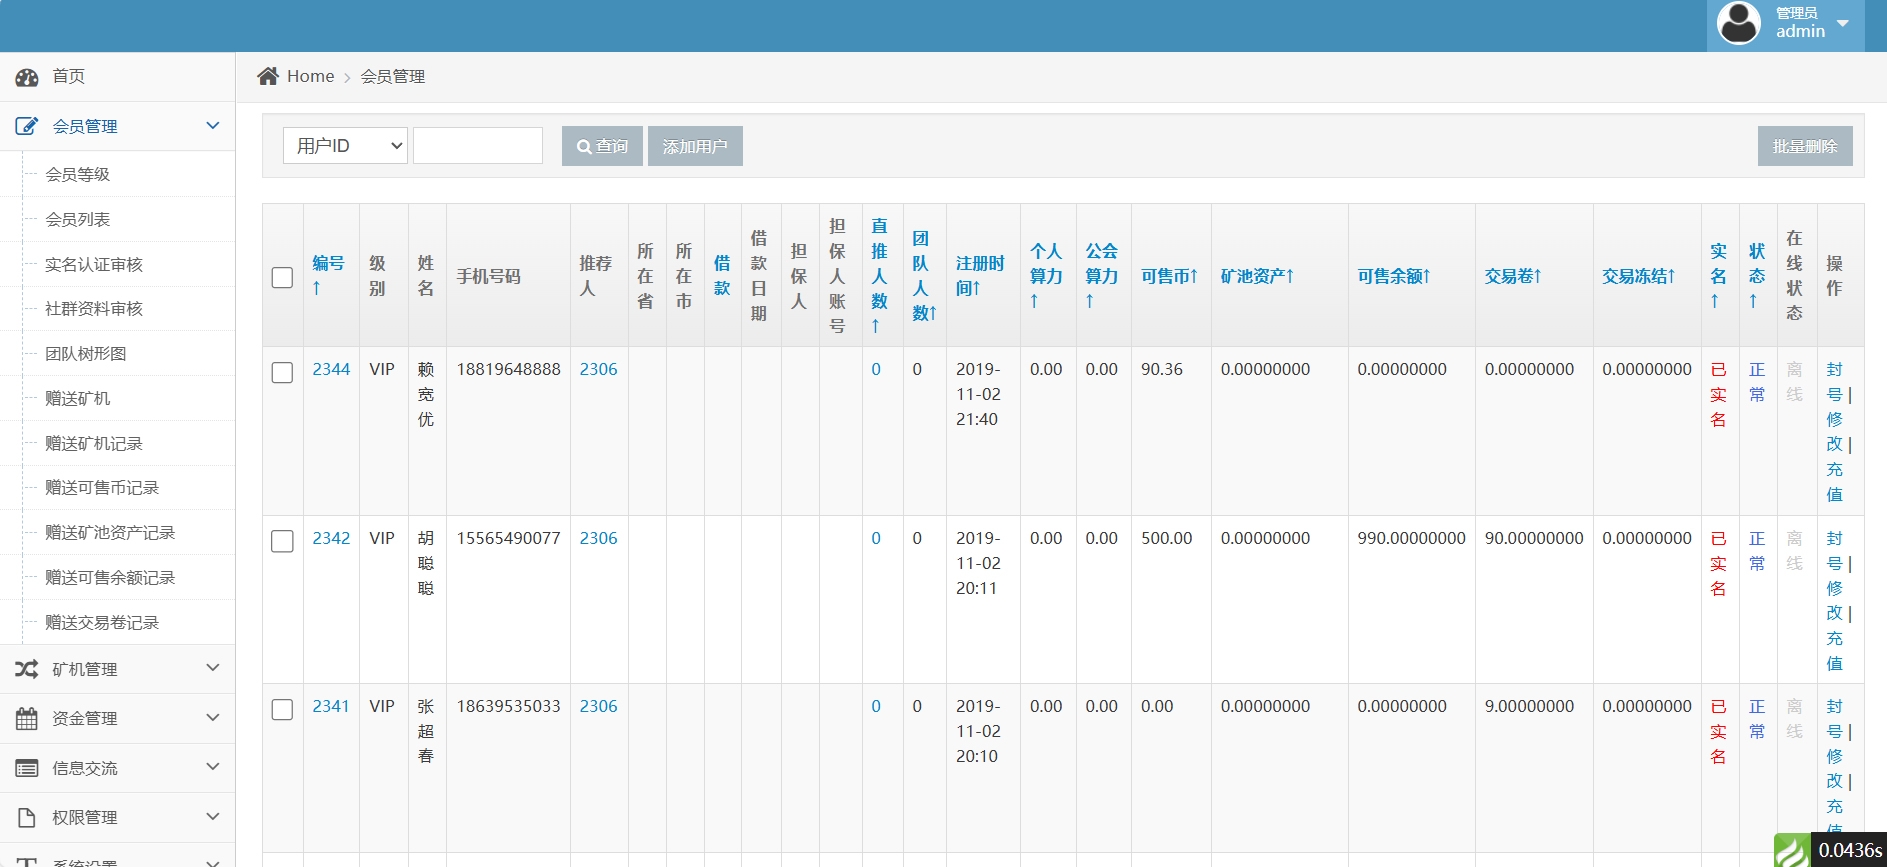The height and width of the screenshot is (867, 1887).
Task: Select 实名认证审核 from the sidebar
Action: pyautogui.click(x=94, y=264)
